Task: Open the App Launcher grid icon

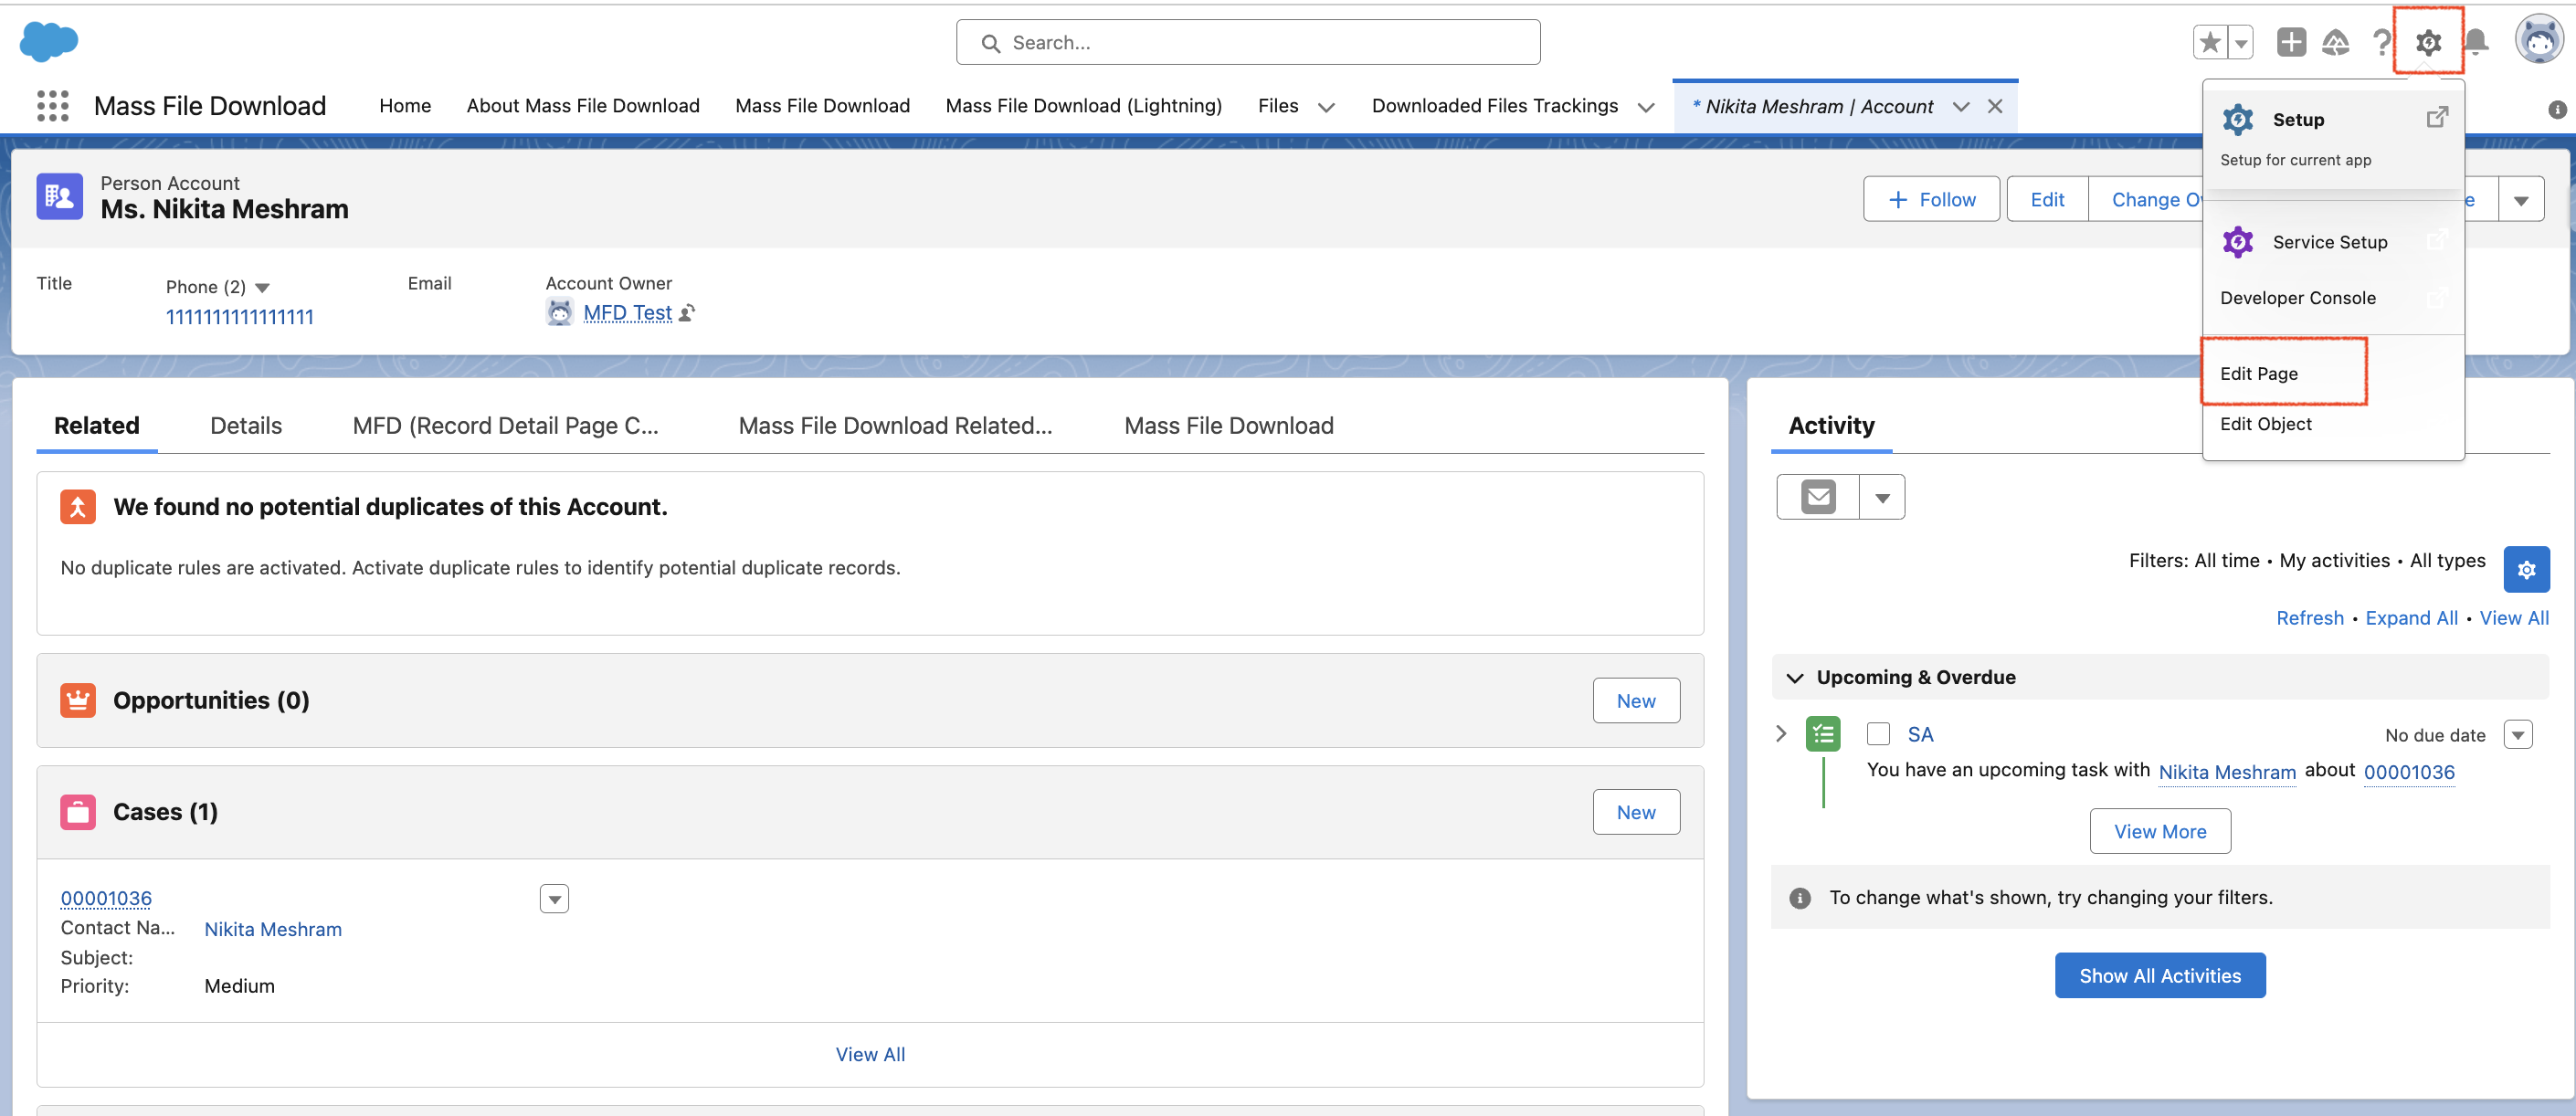Action: pos(52,106)
